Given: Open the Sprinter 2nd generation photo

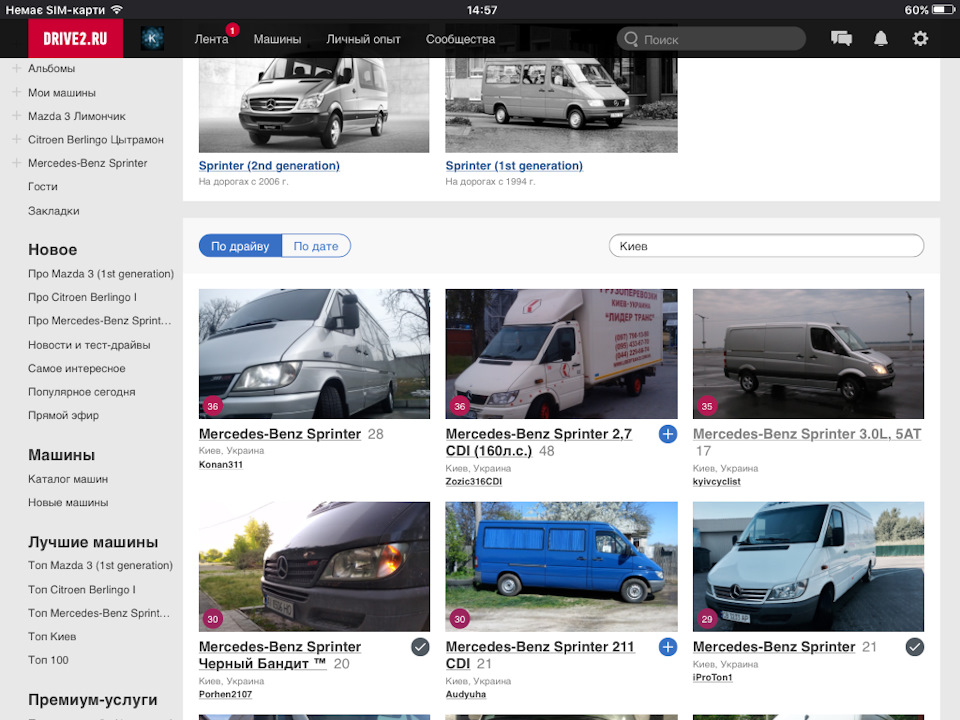Looking at the screenshot, I should pos(314,105).
